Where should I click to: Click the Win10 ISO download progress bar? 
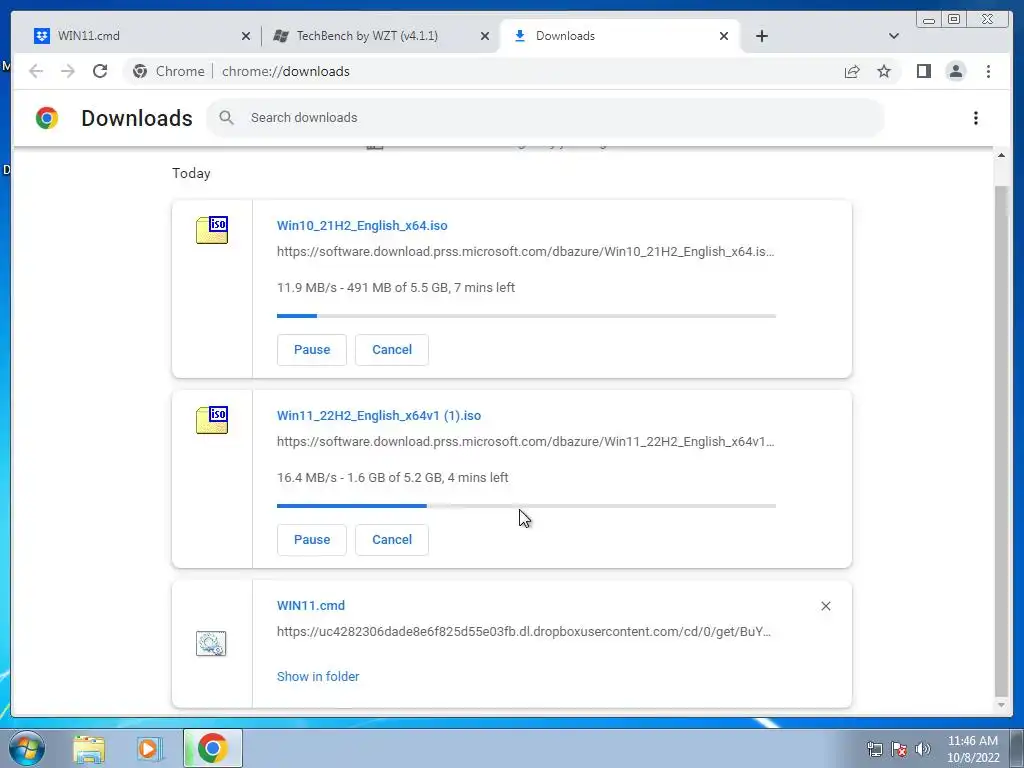(x=526, y=316)
